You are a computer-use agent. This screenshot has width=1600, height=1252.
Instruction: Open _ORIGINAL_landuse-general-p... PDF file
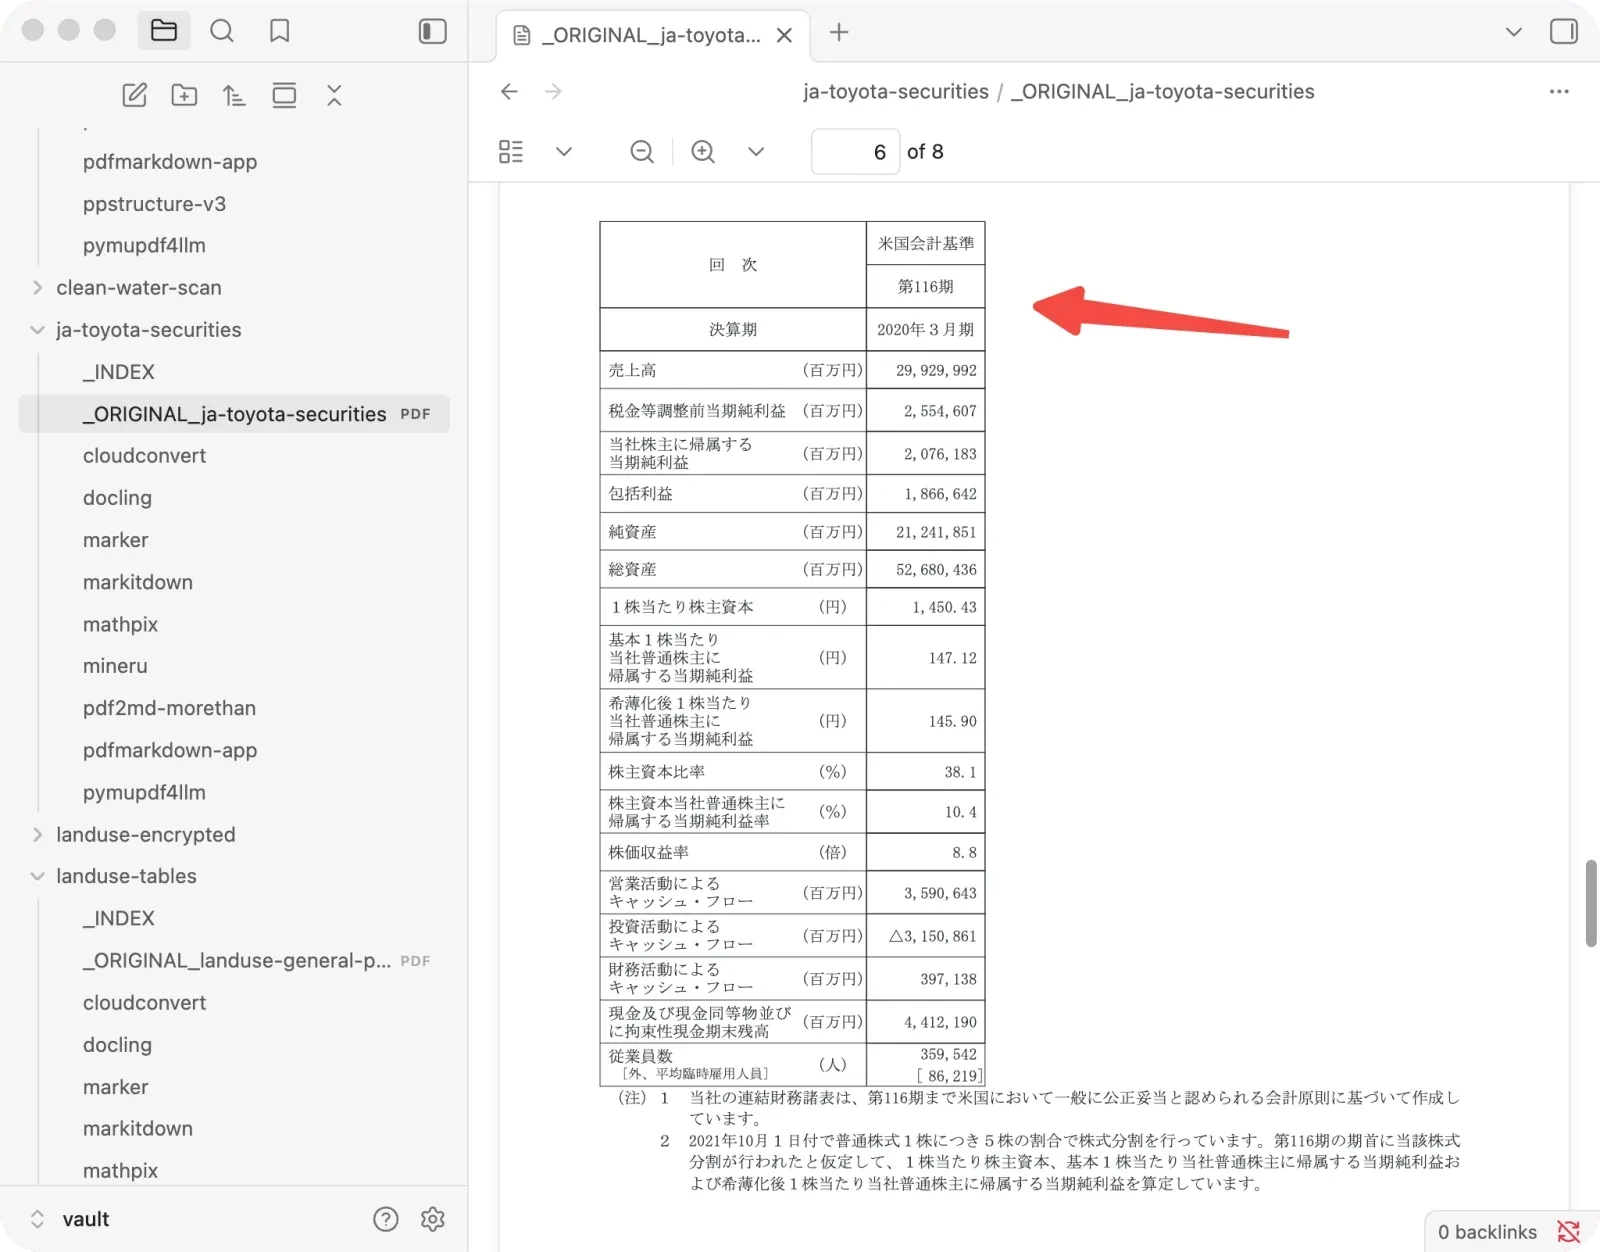[237, 961]
